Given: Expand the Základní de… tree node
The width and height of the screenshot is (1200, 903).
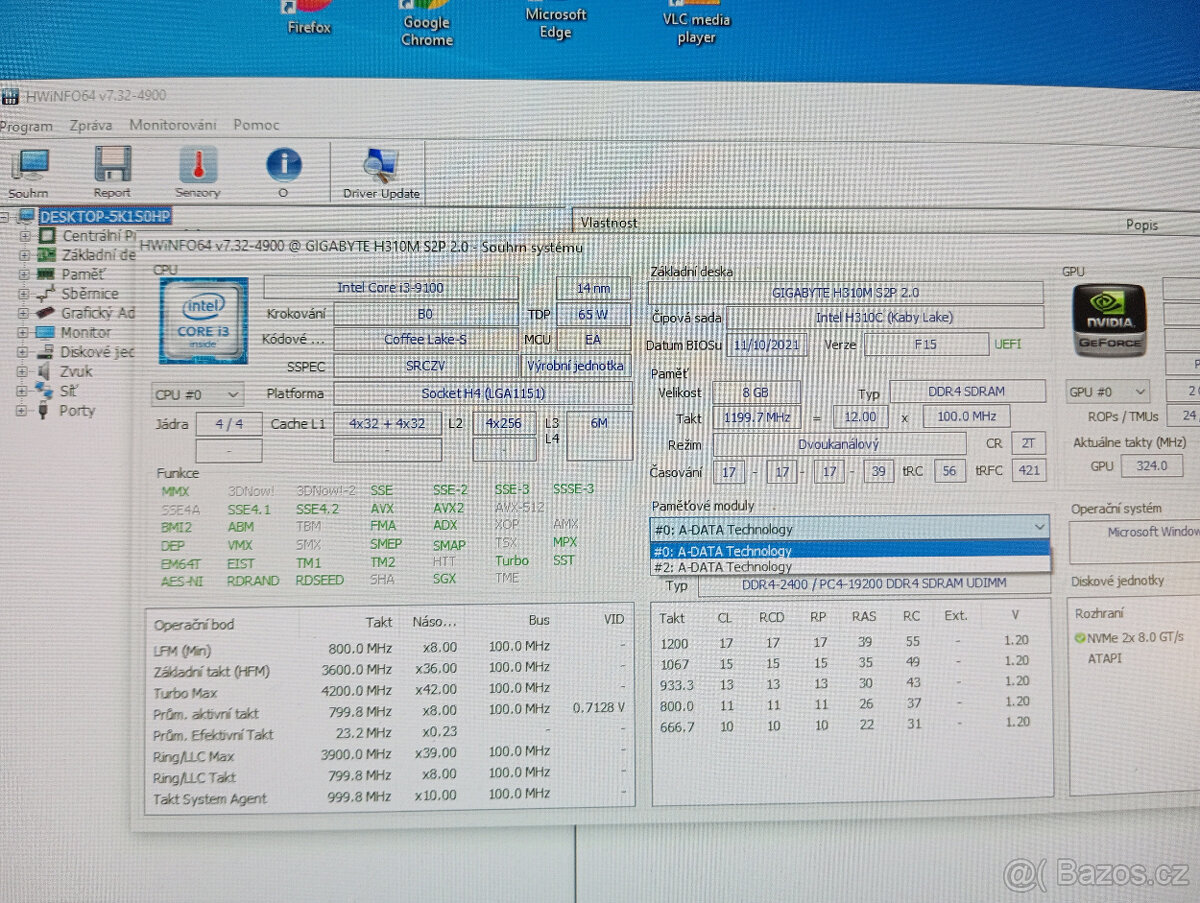Looking at the screenshot, I should (25, 256).
